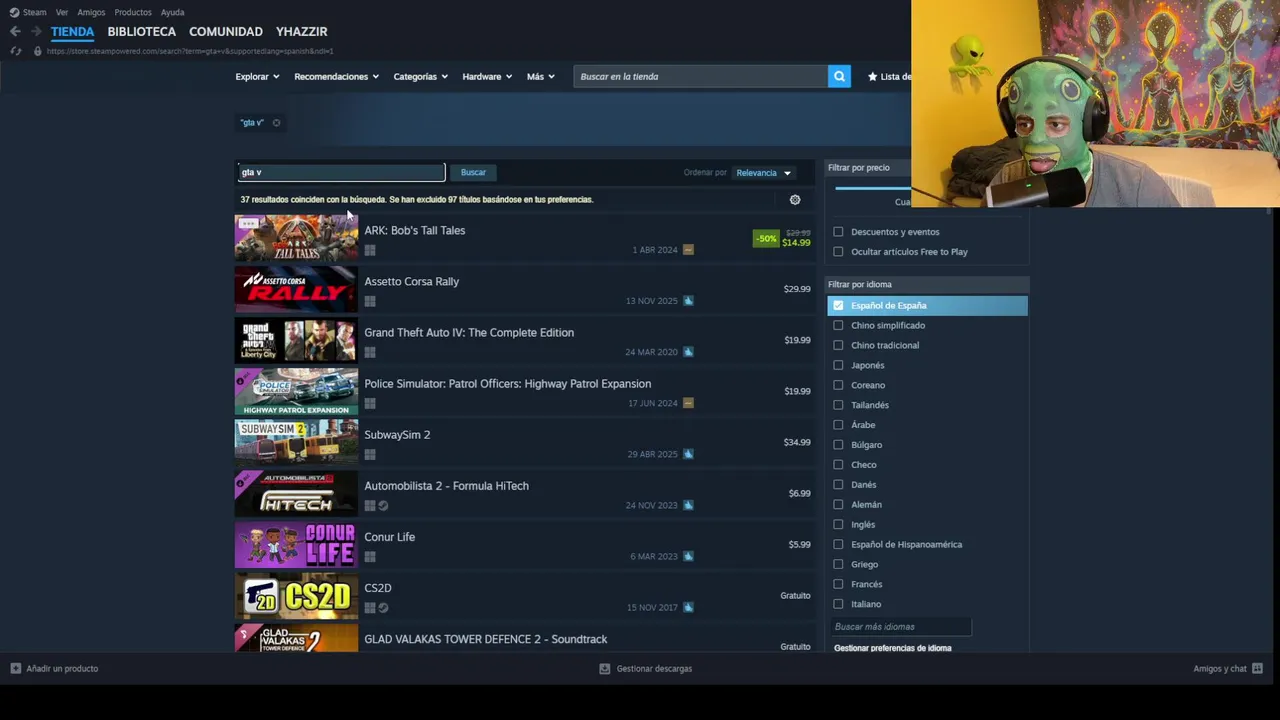Switch to the BIBLIOTECA tab
The height and width of the screenshot is (720, 1280).
142,31
